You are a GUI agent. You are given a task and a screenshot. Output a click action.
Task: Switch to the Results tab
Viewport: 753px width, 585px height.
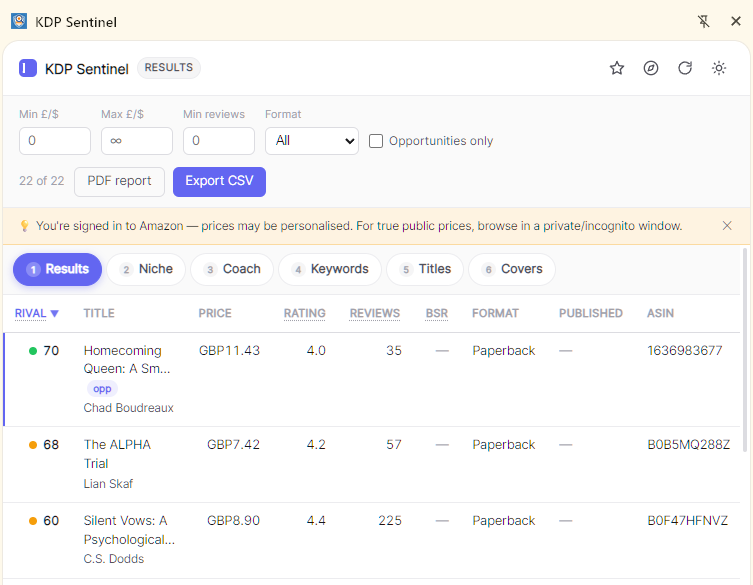(x=58, y=269)
